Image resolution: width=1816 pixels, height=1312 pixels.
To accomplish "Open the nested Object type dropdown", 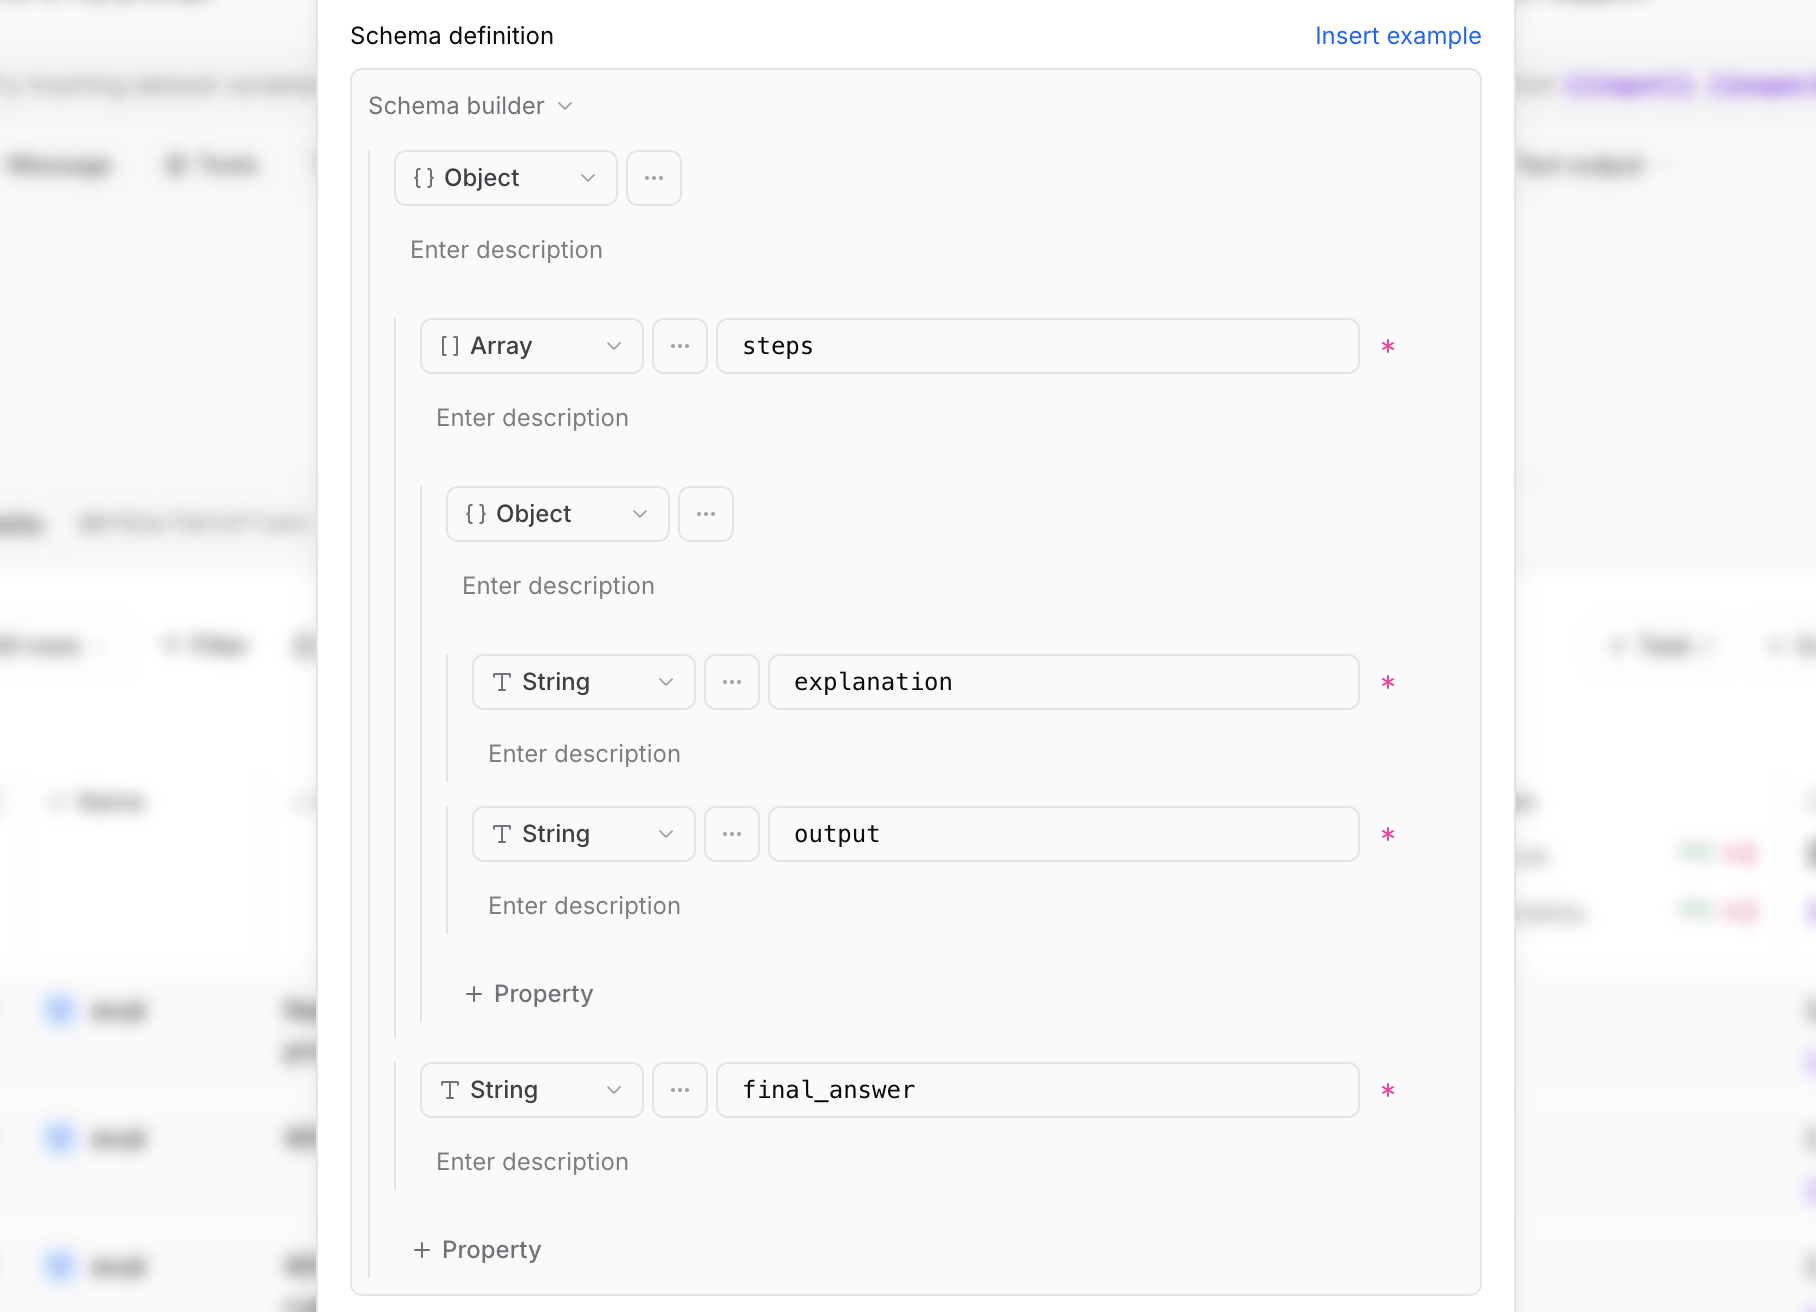I will tap(557, 513).
